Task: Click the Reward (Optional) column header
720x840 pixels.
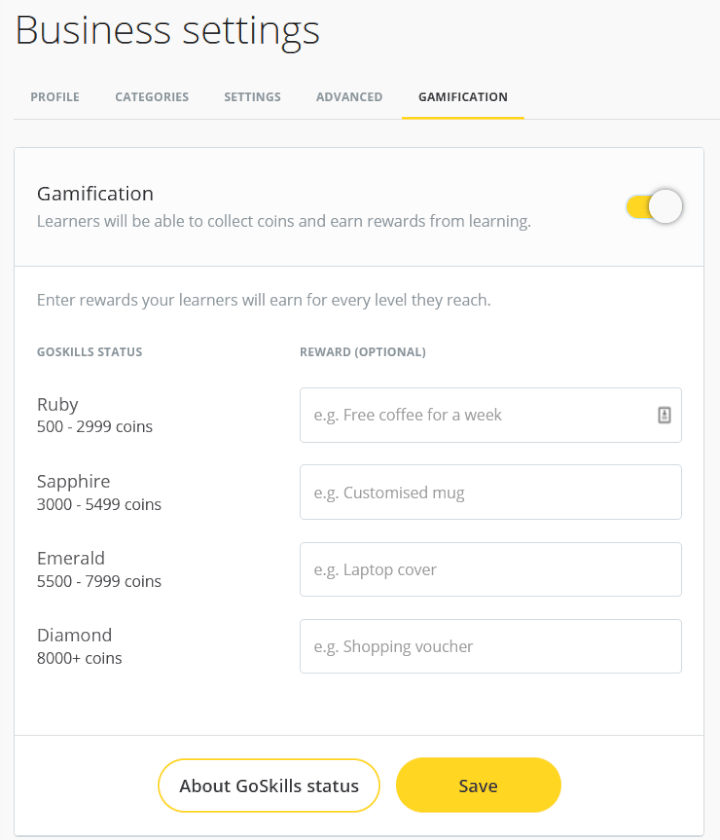Action: [363, 352]
